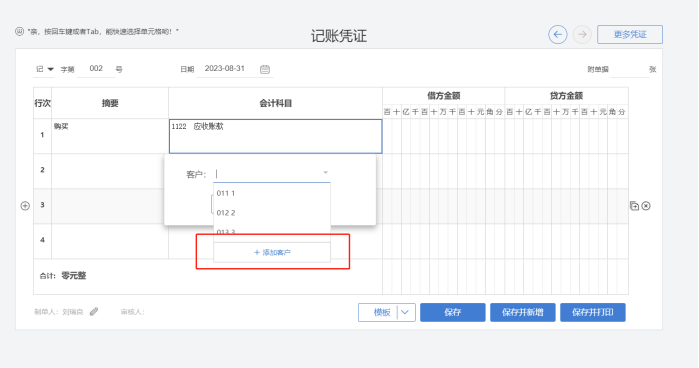Click the 摘要 column header

click(110, 103)
